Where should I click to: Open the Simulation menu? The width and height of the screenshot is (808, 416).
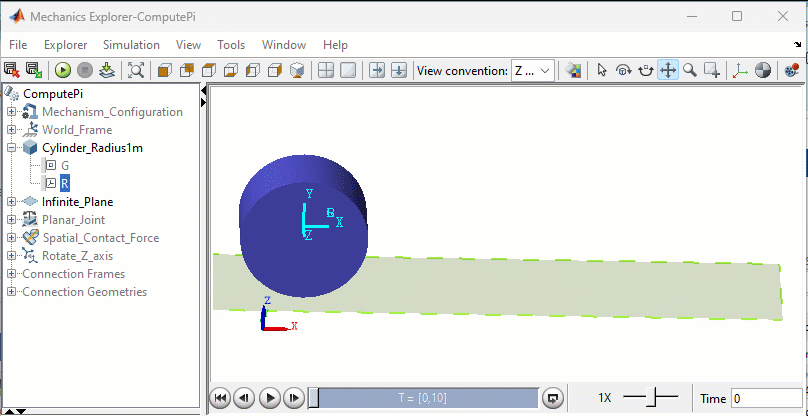pyautogui.click(x=131, y=45)
